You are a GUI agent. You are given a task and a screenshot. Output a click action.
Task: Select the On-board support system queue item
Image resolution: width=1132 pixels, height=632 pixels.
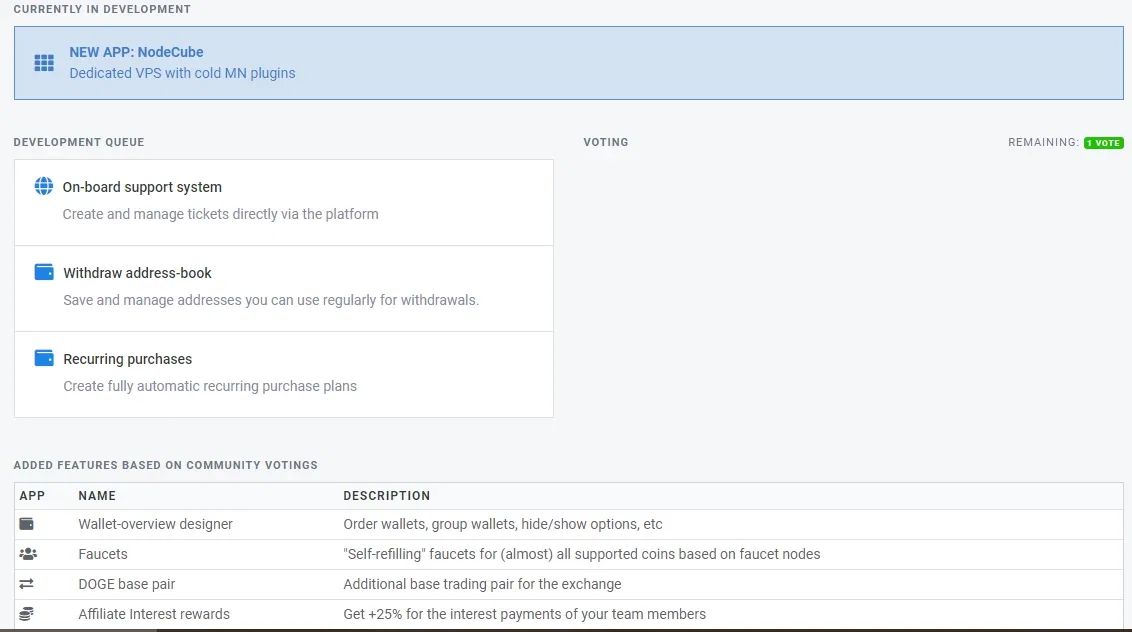pos(284,203)
